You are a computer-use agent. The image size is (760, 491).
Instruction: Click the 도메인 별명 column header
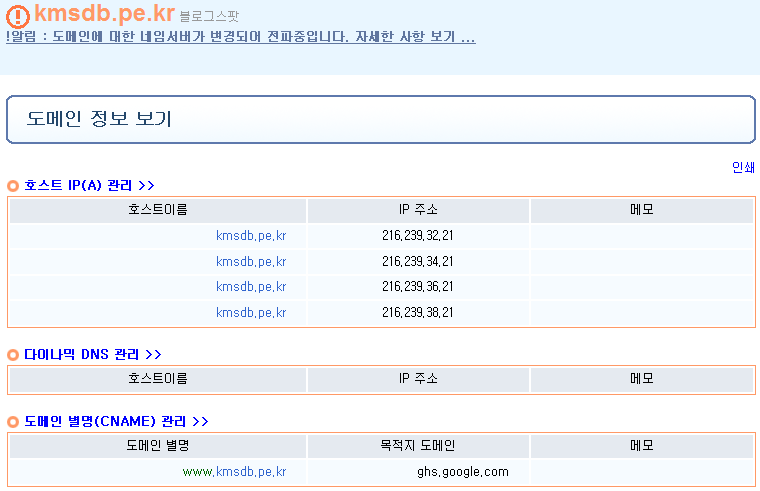pos(158,445)
